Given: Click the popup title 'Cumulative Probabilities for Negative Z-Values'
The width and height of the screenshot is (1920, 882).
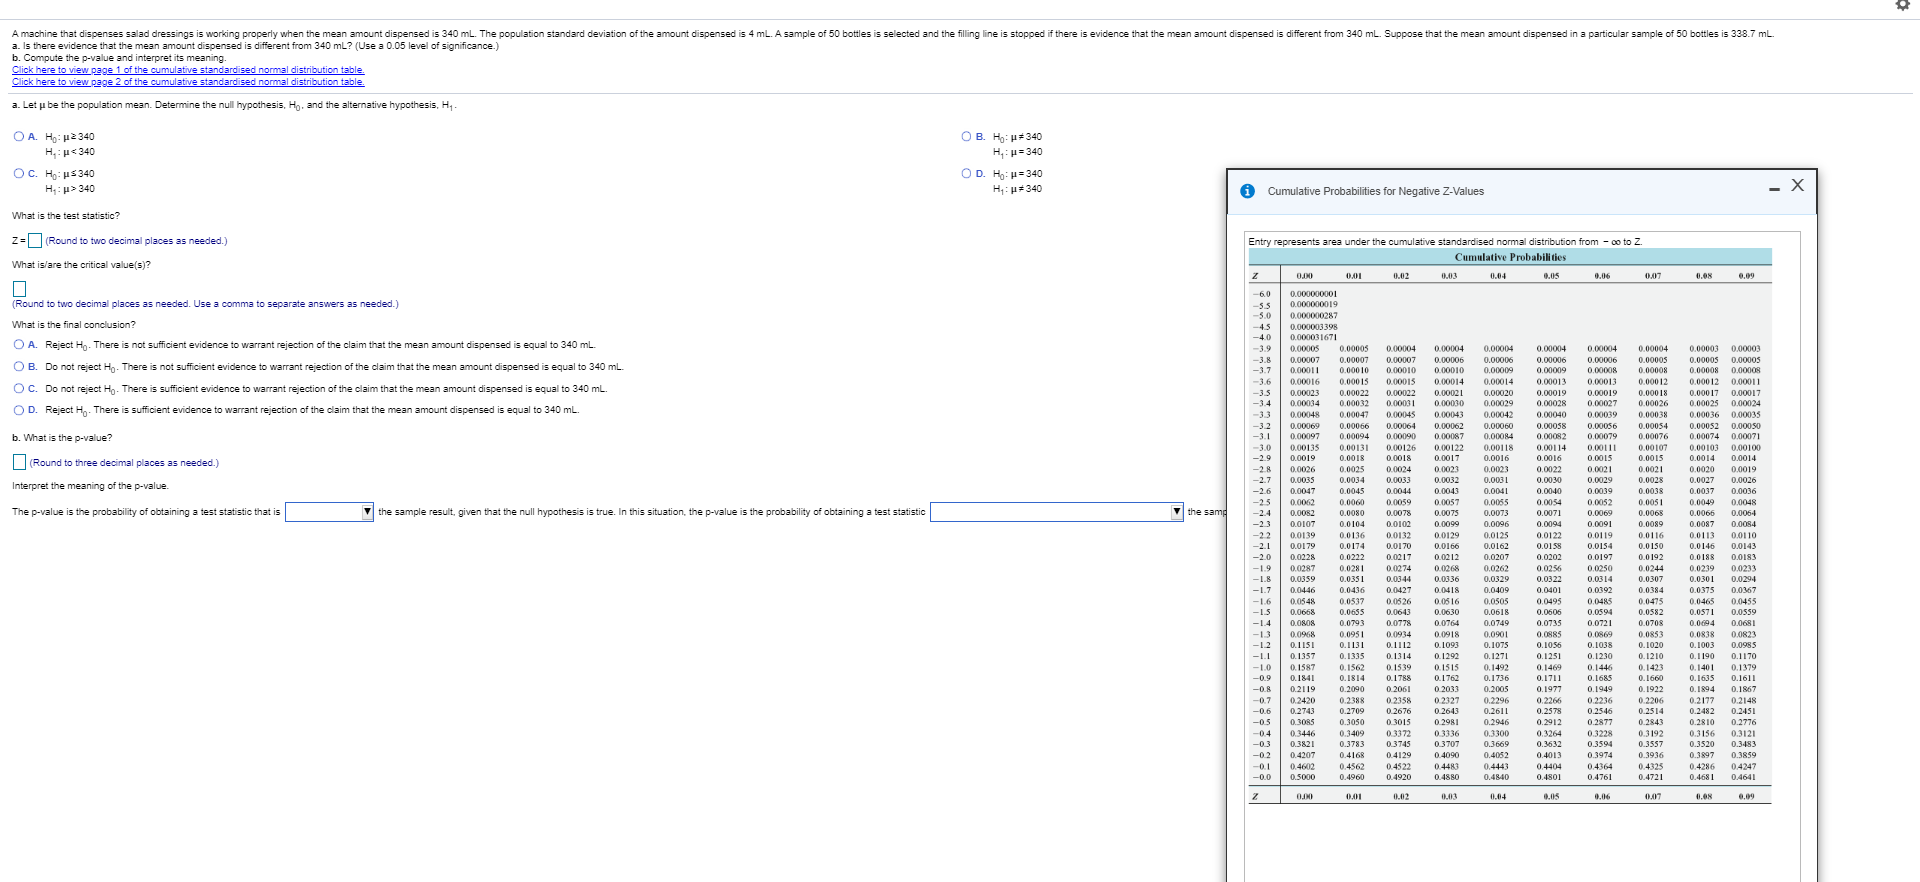Looking at the screenshot, I should coord(1375,192).
